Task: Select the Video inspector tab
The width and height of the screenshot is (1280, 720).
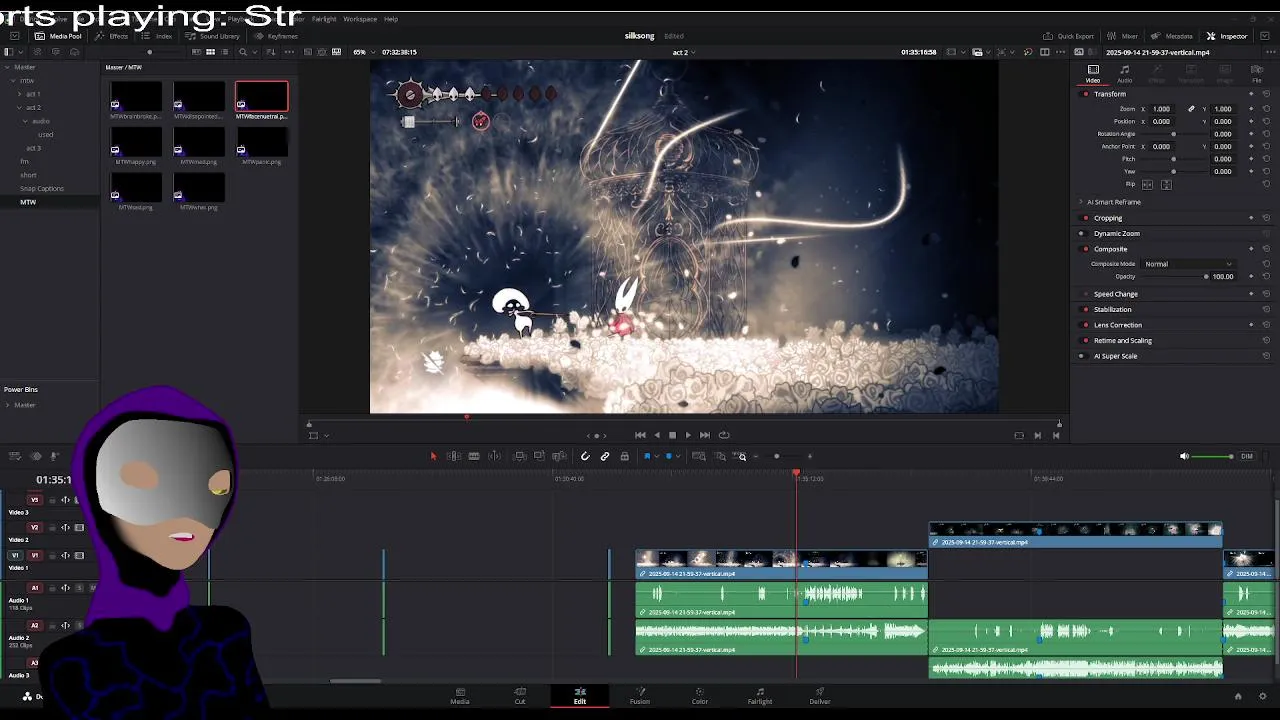Action: [x=1093, y=73]
